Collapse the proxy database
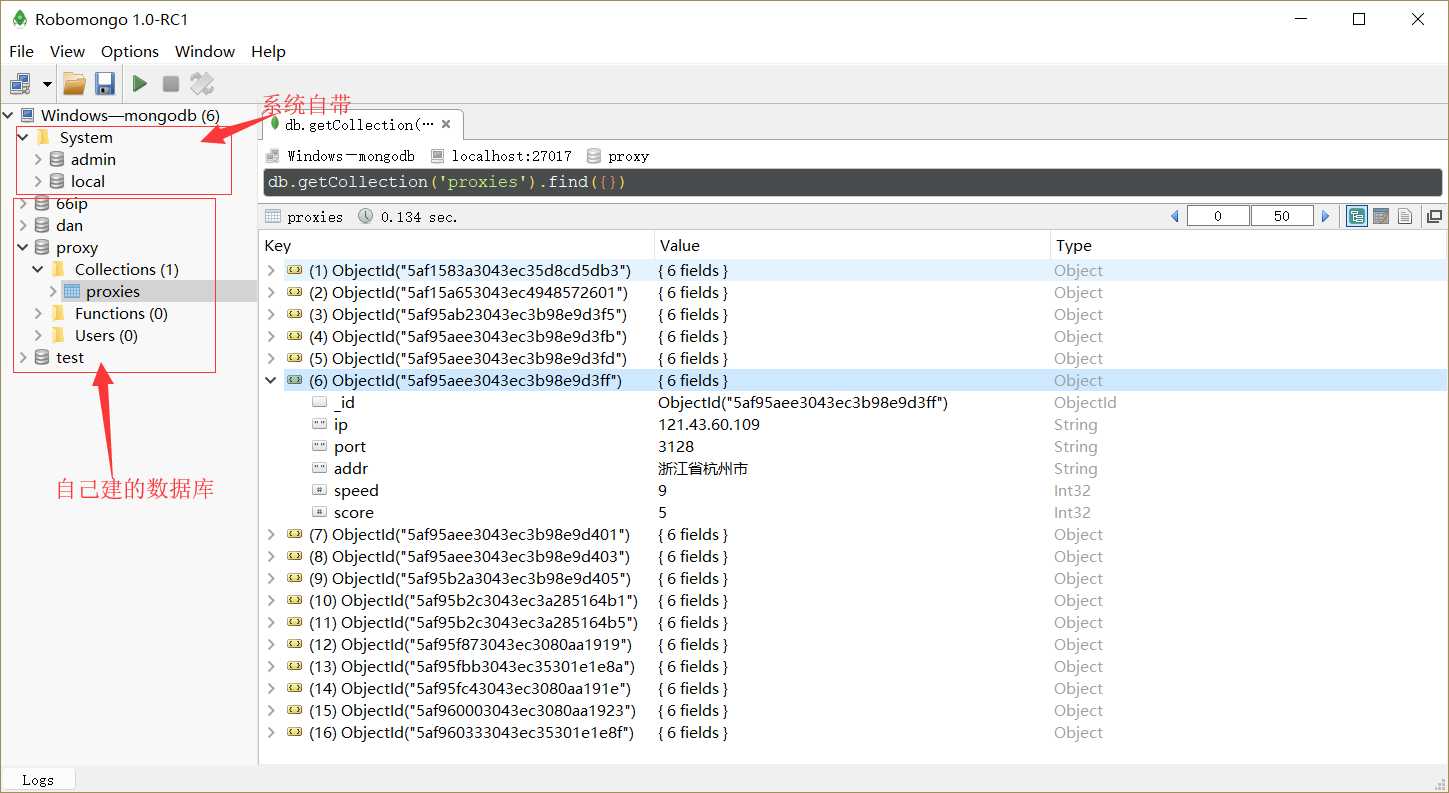Viewport: 1449px width, 793px height. point(22,248)
